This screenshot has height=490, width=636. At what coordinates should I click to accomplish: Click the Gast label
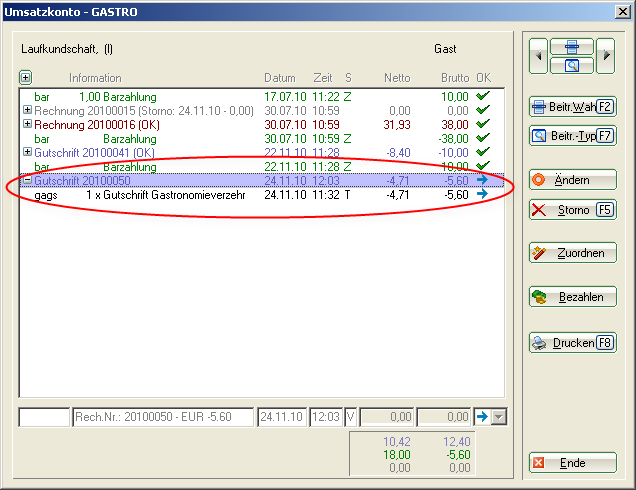coord(445,49)
